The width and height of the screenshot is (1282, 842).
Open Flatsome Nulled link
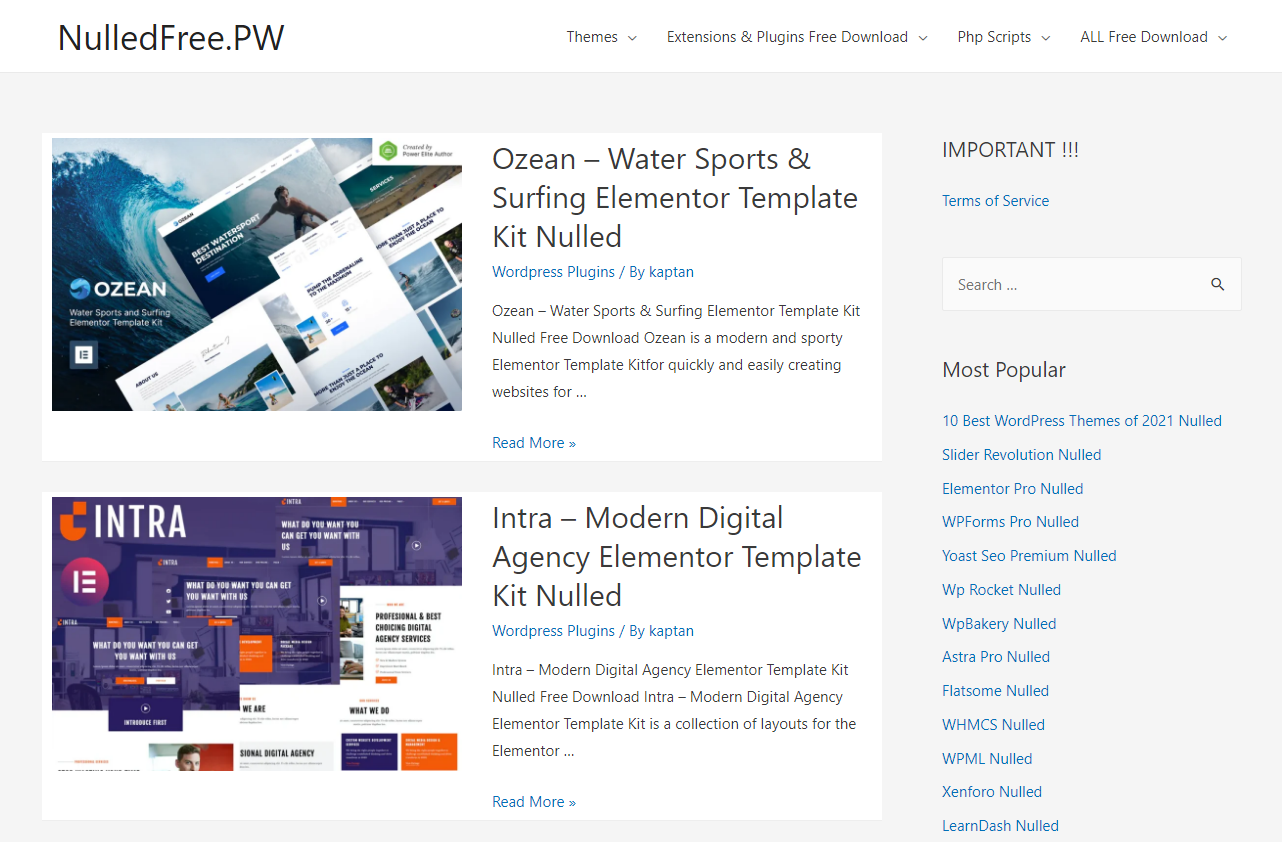(995, 691)
